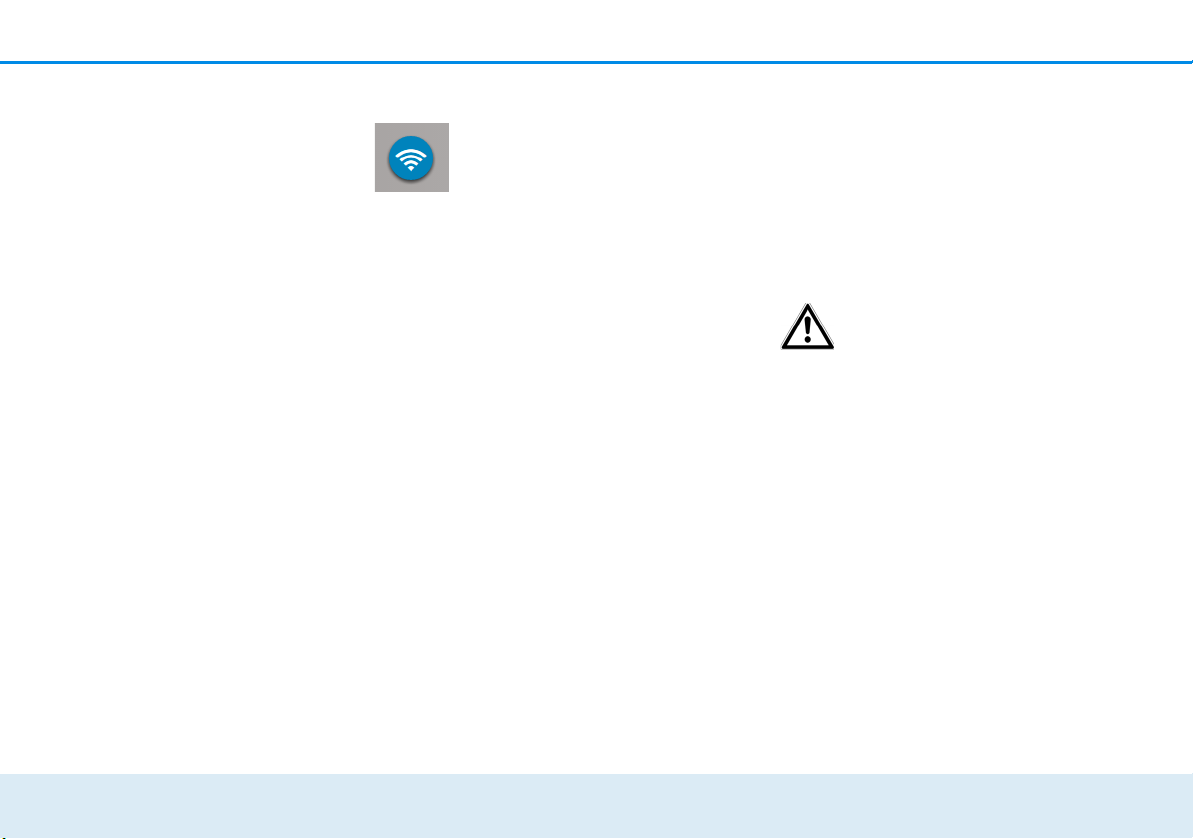
Task: Click the blue horizontal line at the top
Action: click(596, 62)
